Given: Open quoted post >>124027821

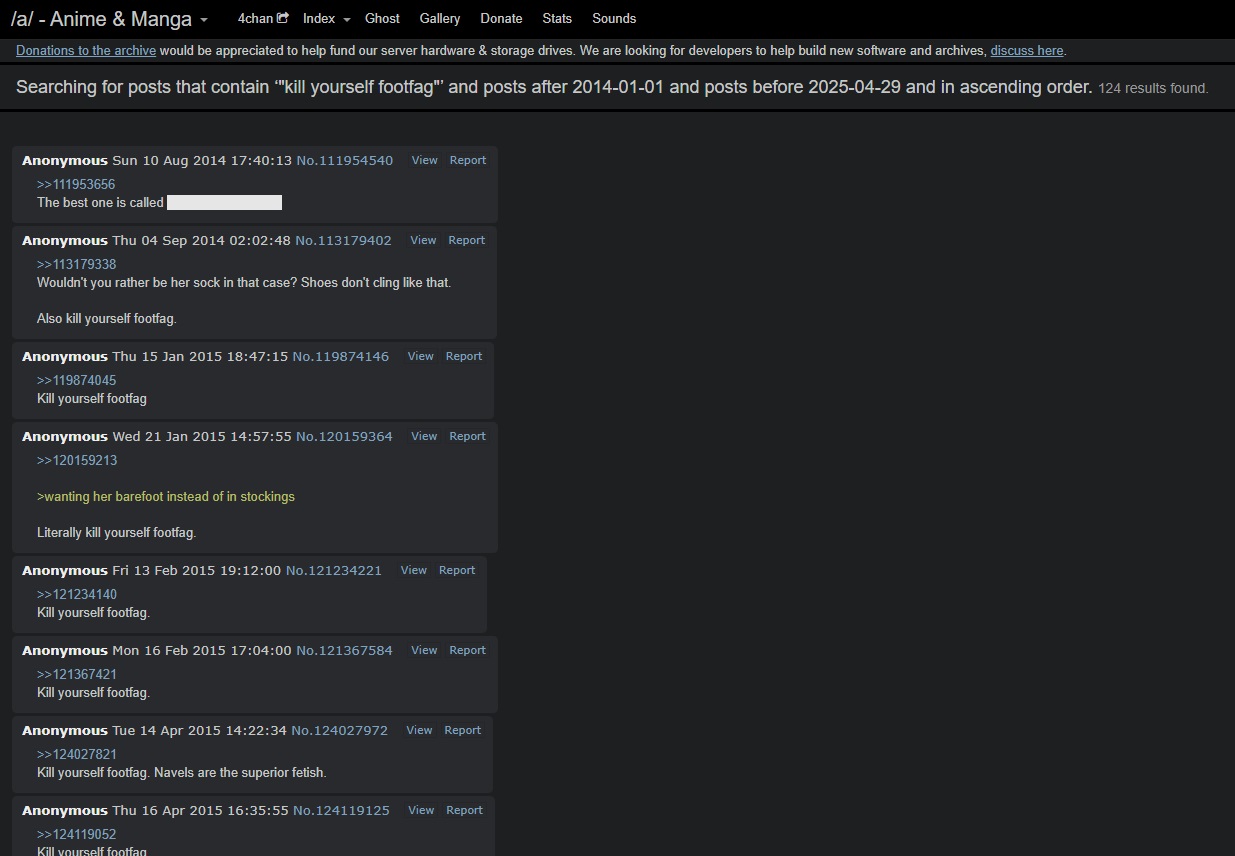Looking at the screenshot, I should click(77, 754).
